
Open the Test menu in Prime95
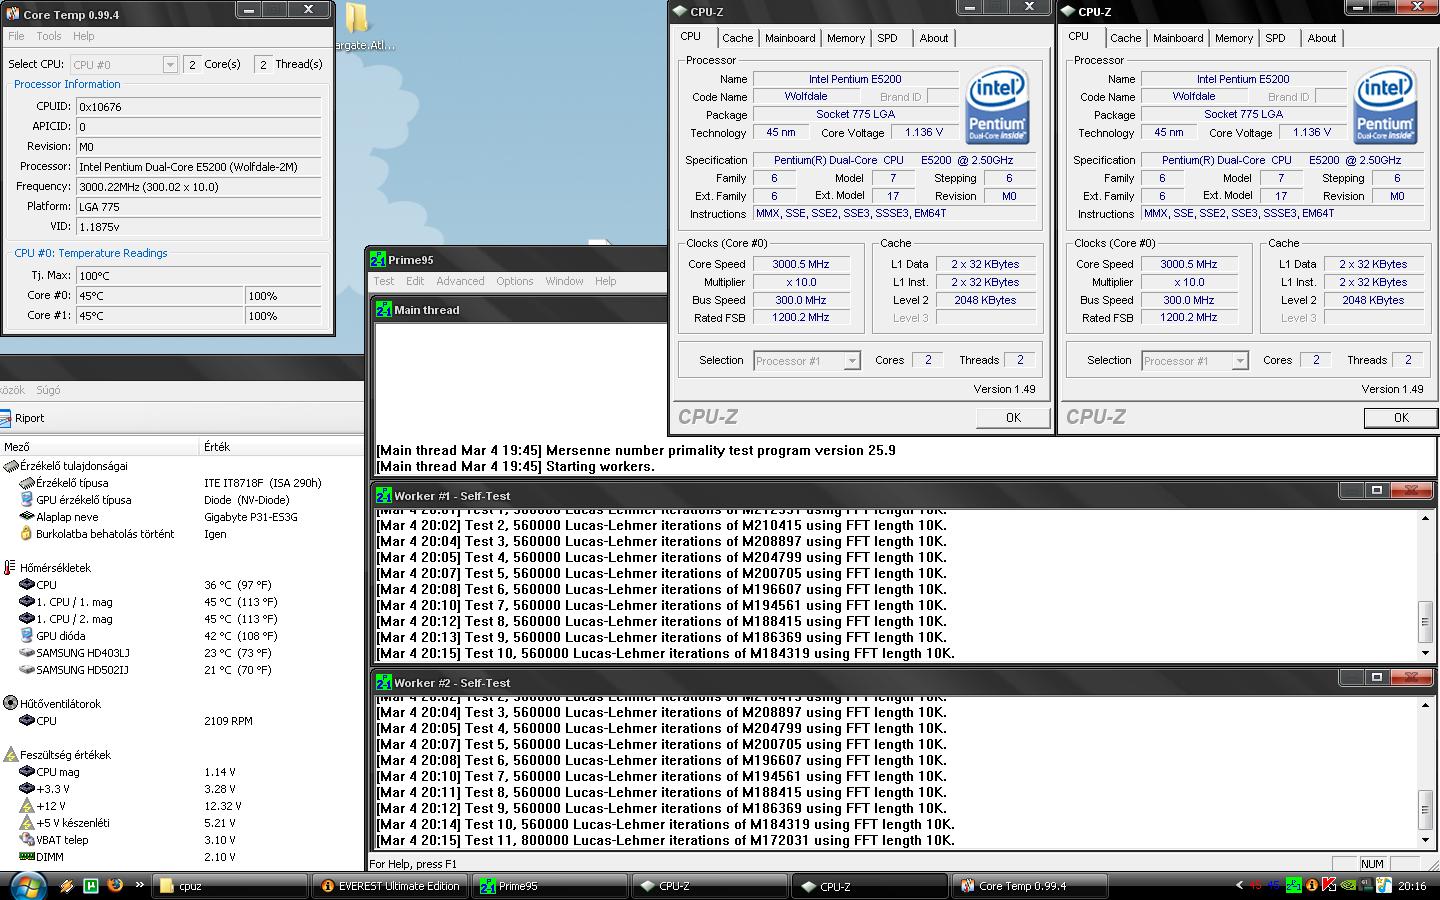[x=384, y=281]
